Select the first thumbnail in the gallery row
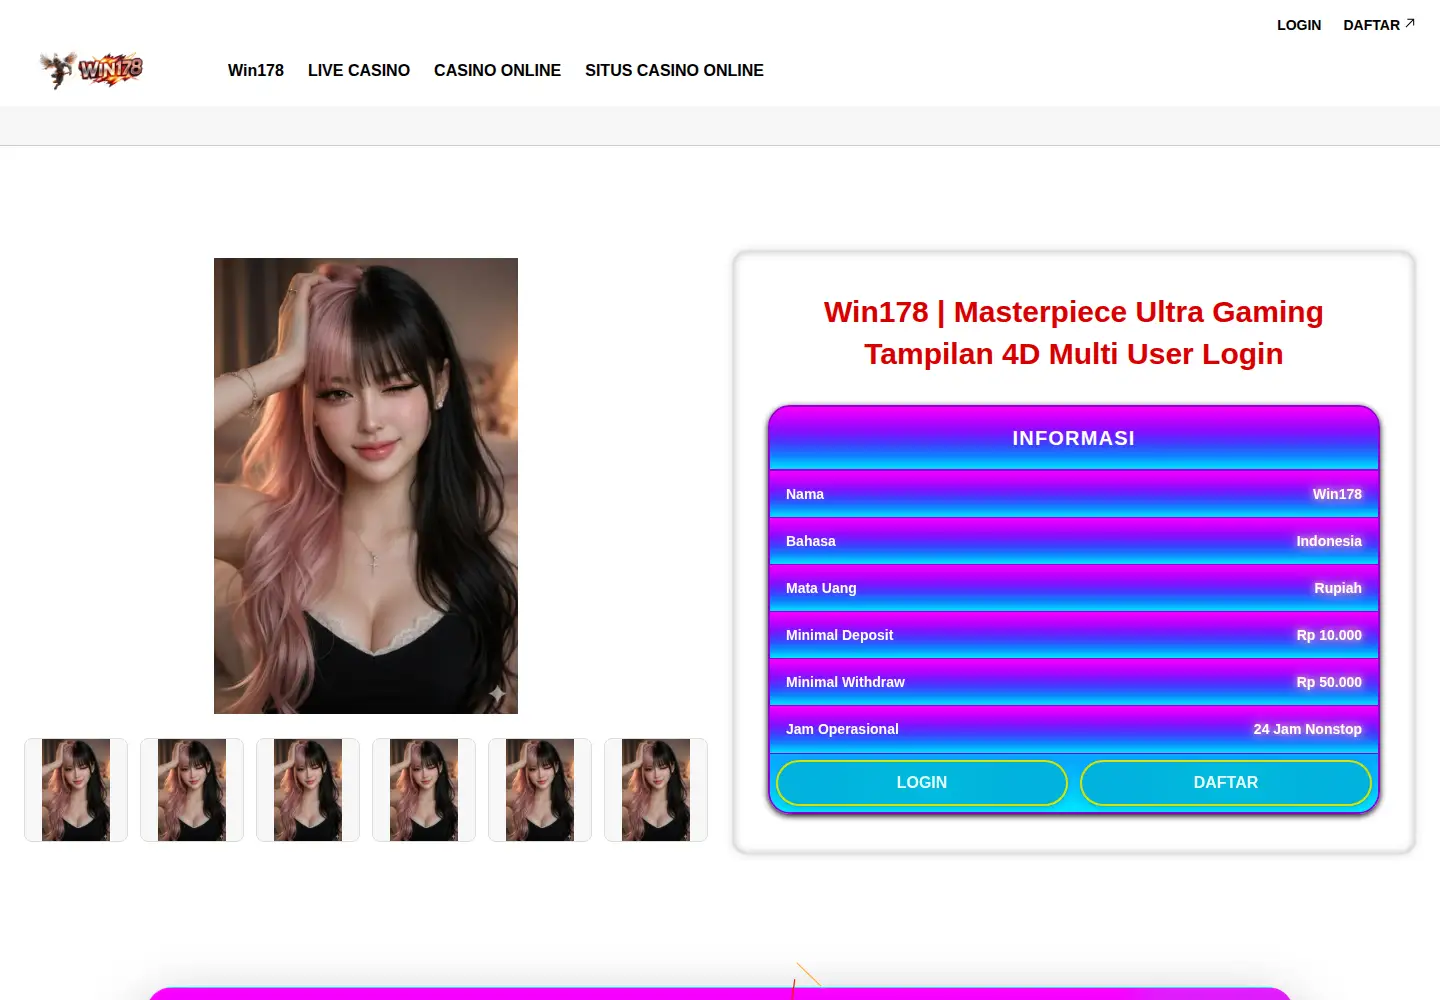Image resolution: width=1440 pixels, height=1000 pixels. tap(76, 790)
